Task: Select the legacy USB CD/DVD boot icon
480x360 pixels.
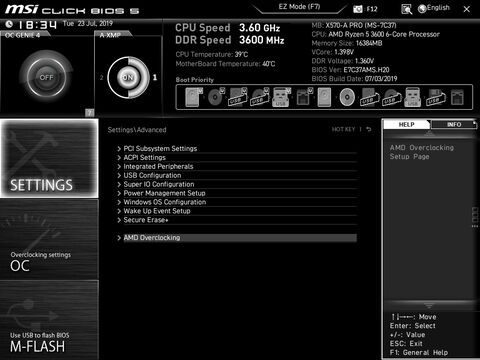Action: point(391,97)
